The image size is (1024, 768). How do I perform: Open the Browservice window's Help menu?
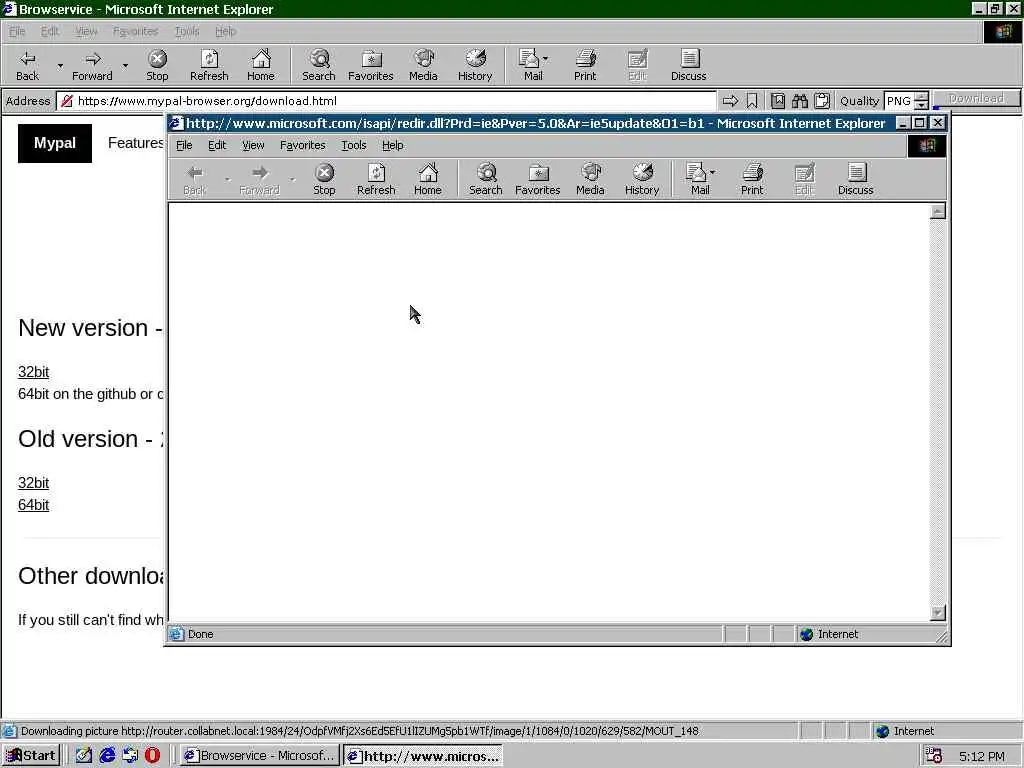pos(226,31)
